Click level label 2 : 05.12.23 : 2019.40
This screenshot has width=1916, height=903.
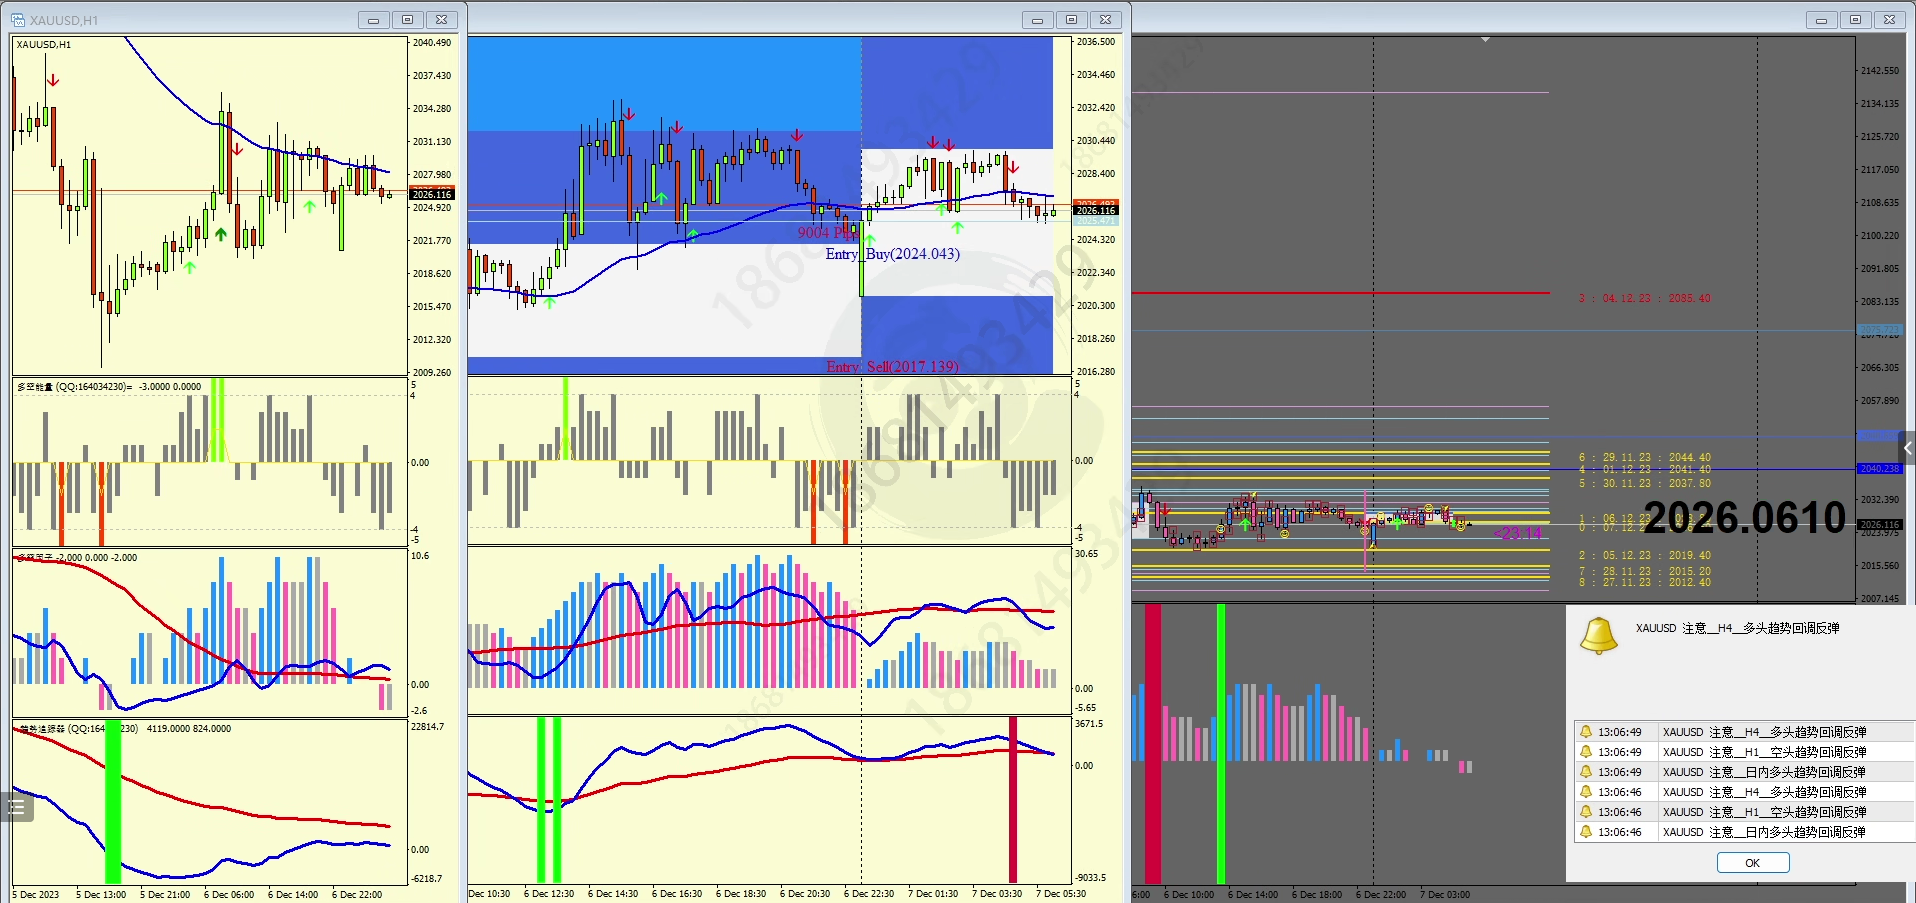tap(1644, 555)
